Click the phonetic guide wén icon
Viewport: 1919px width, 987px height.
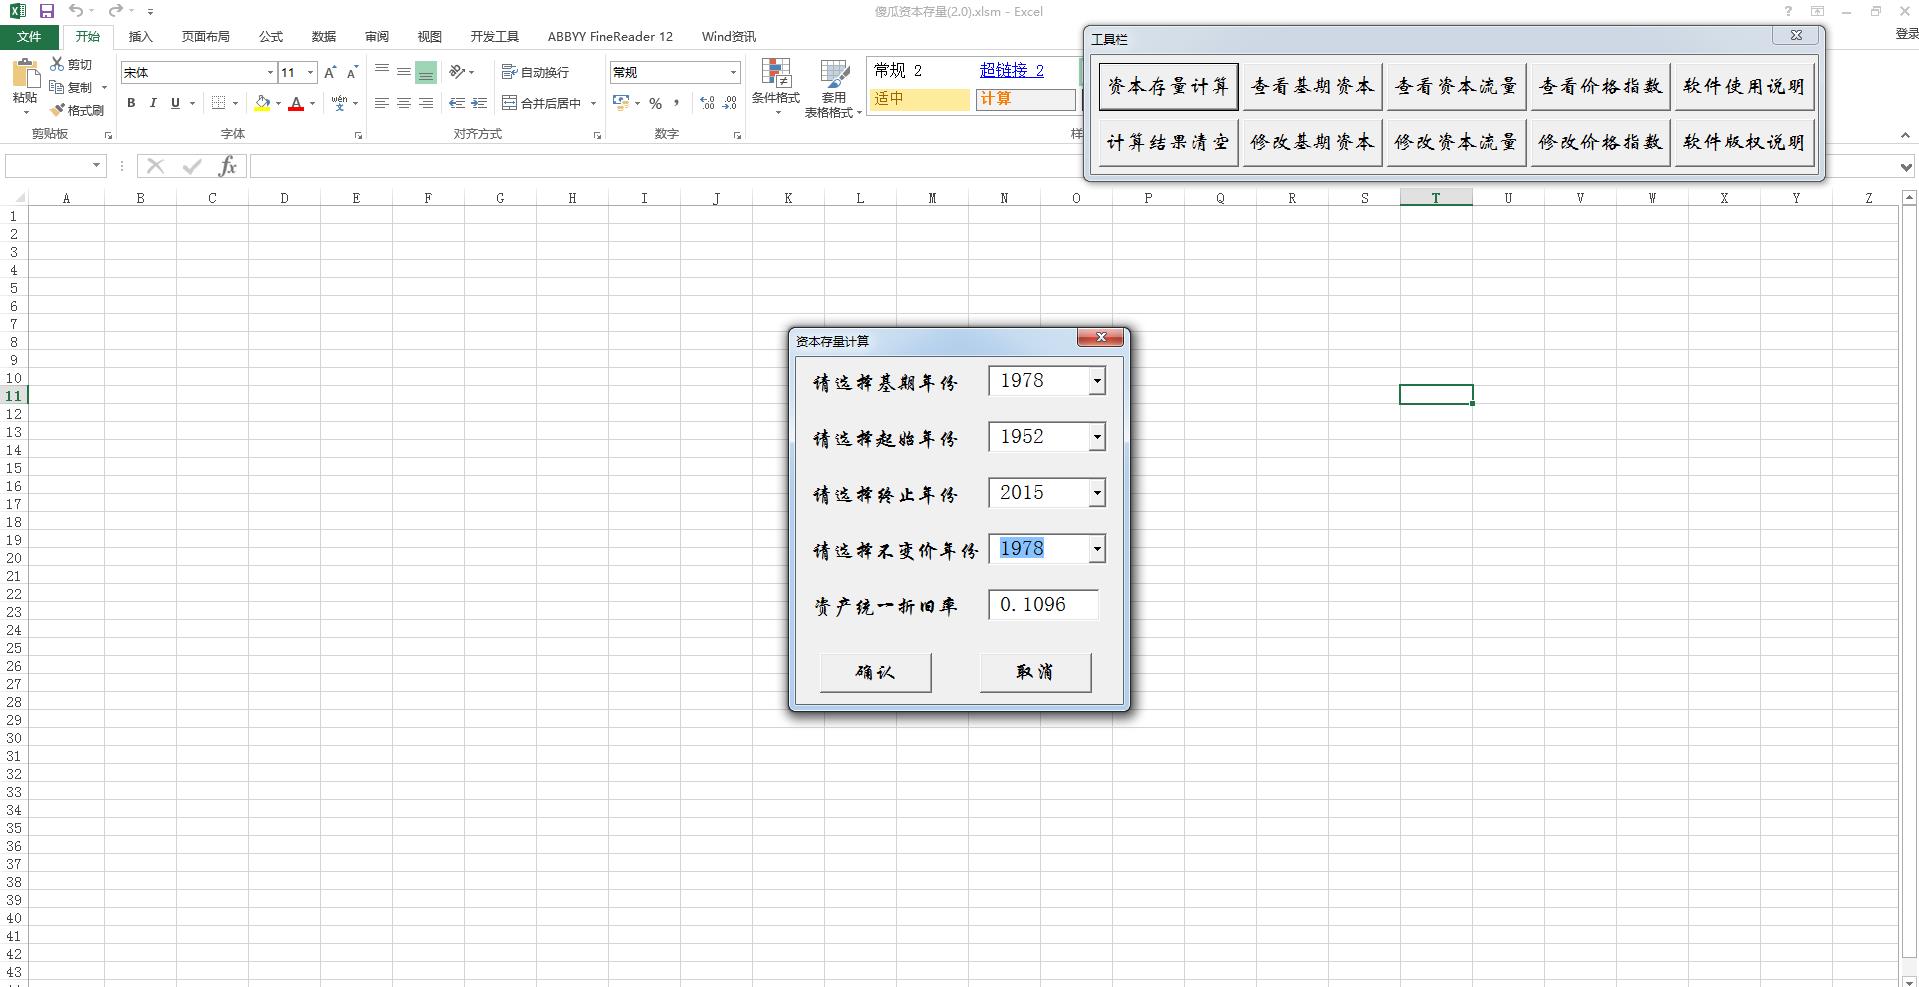340,103
